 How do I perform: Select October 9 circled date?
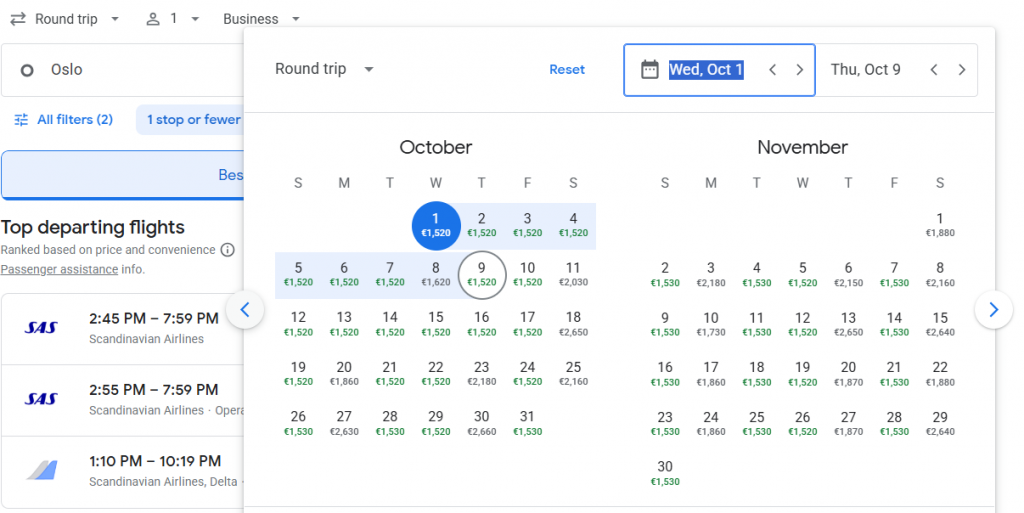(482, 275)
